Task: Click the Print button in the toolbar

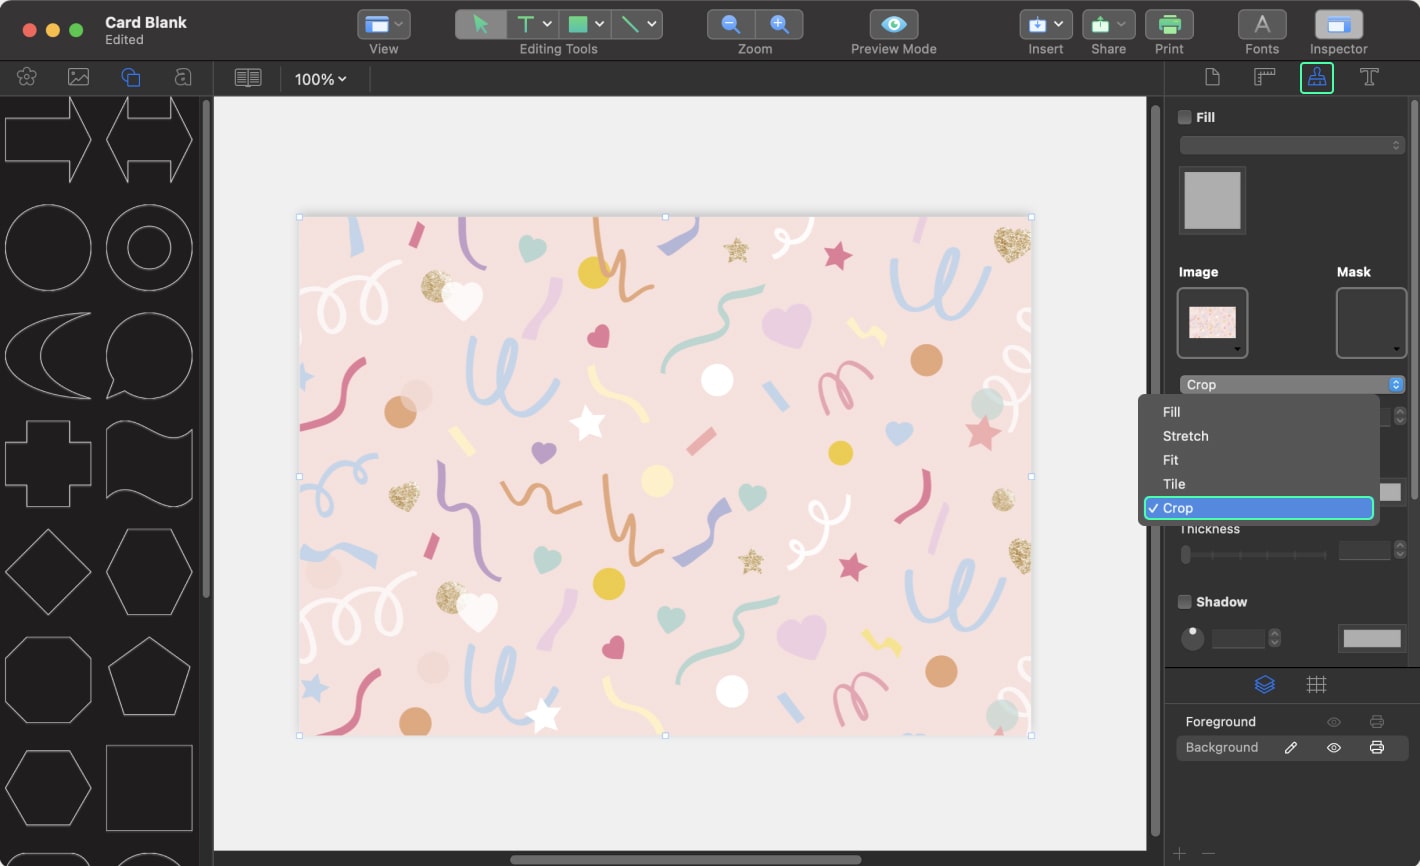Action: click(1169, 23)
